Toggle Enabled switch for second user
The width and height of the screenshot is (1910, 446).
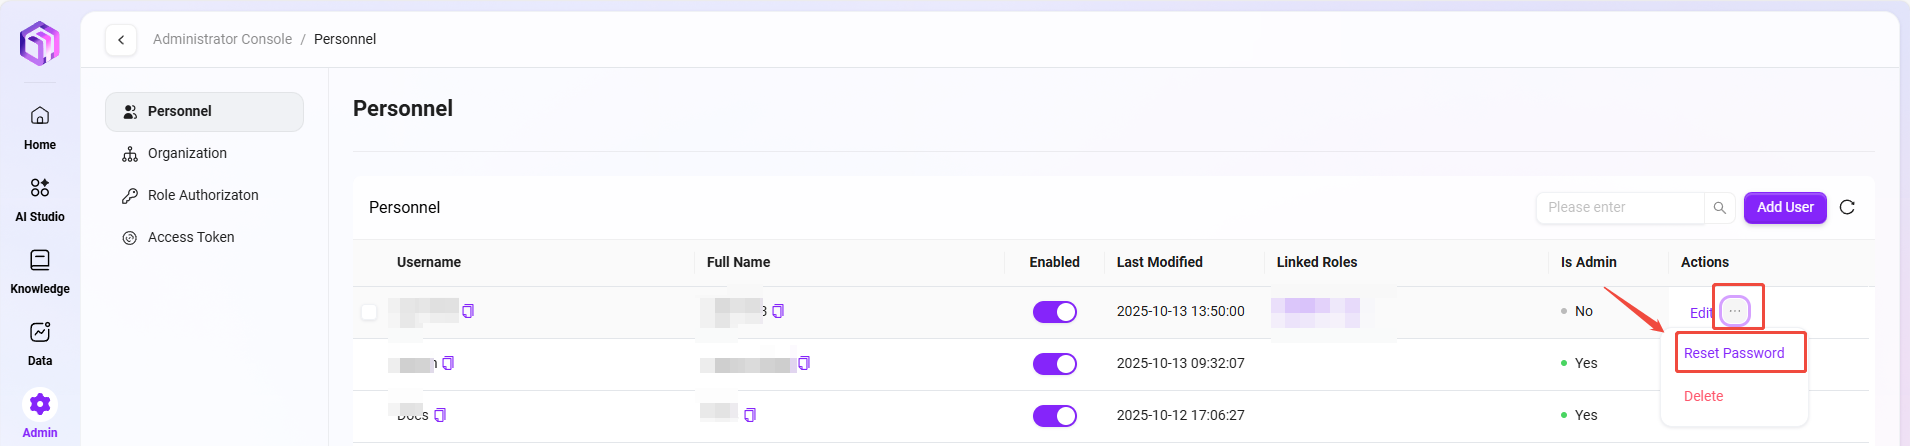(x=1054, y=364)
